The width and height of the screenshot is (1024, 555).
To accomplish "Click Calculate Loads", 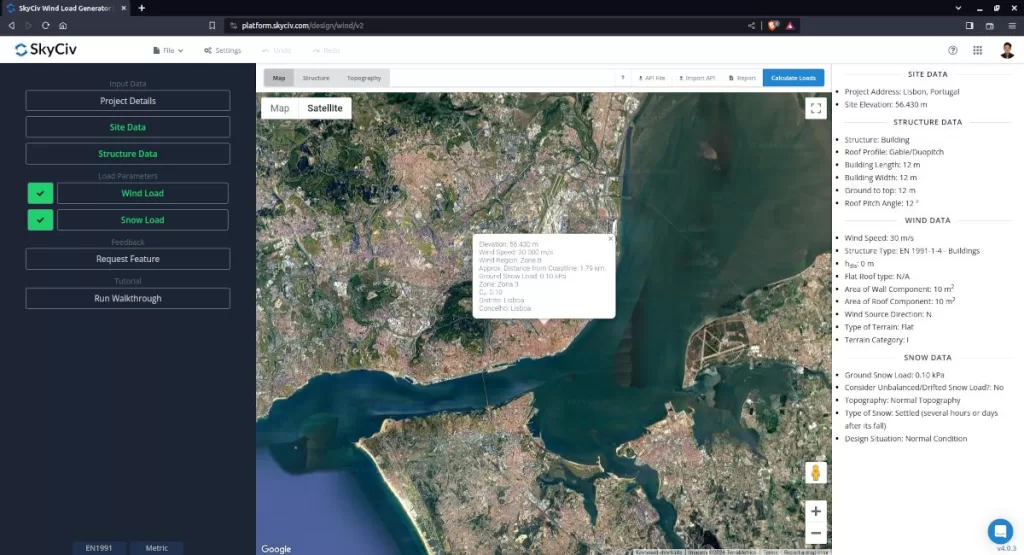I will 793,78.
